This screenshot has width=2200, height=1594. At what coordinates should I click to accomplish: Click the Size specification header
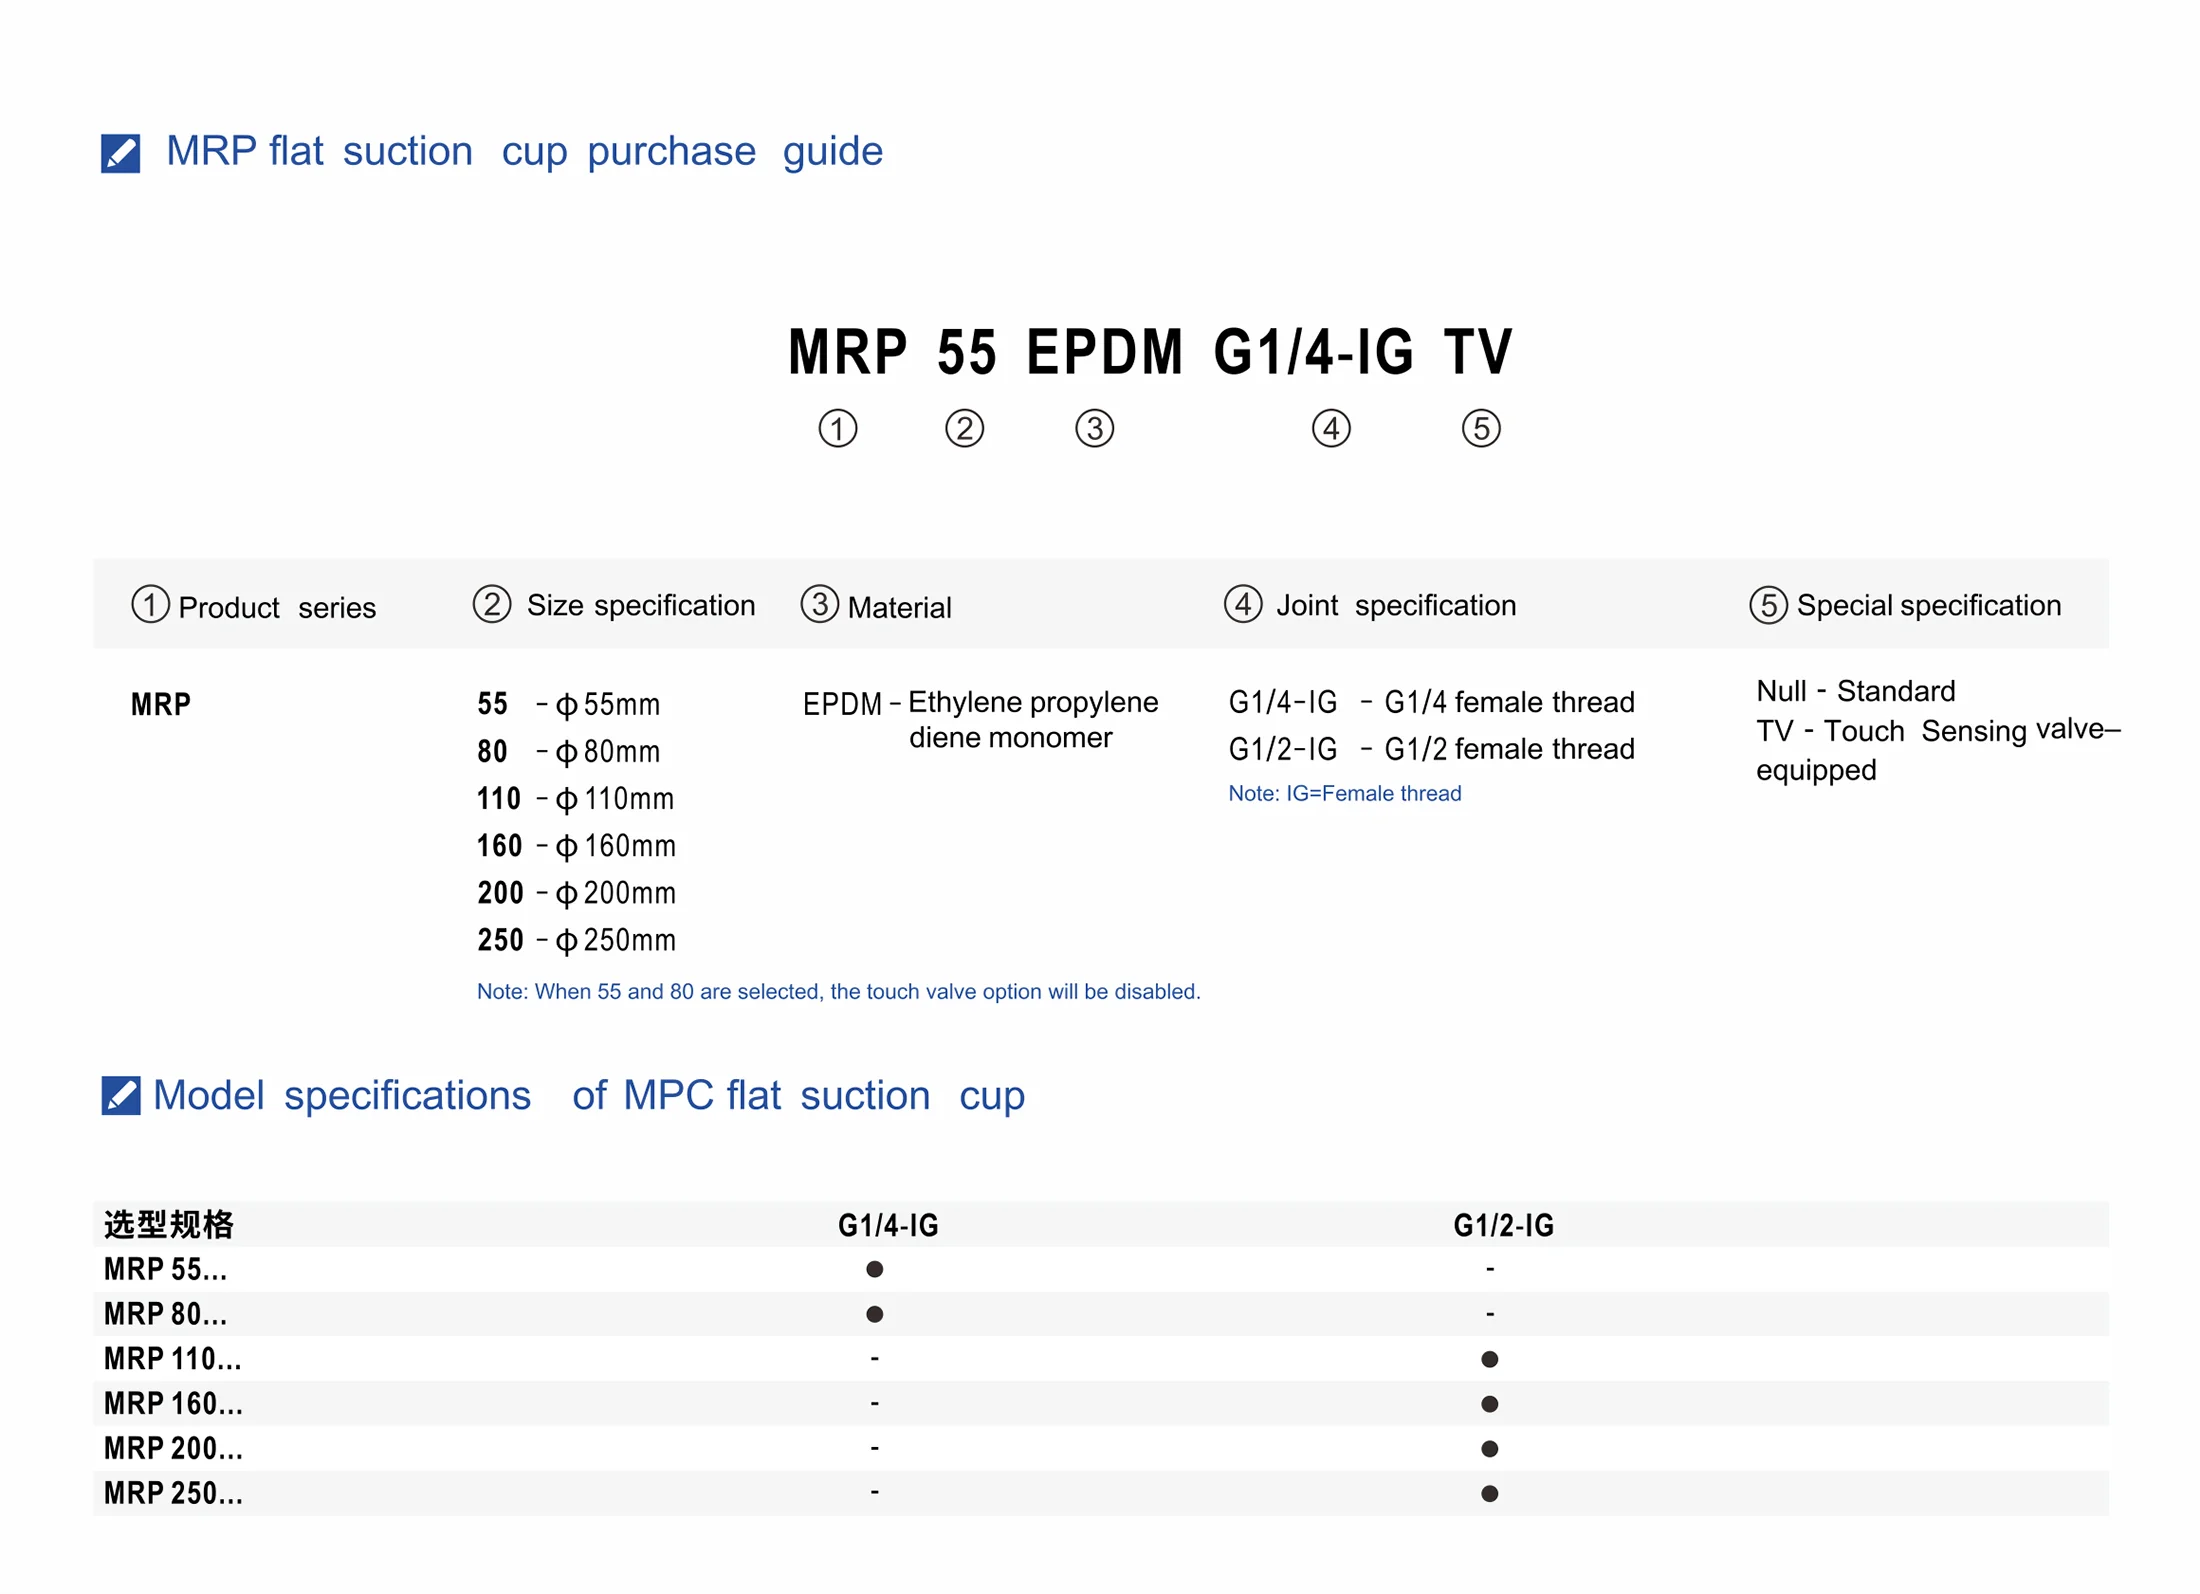click(640, 605)
